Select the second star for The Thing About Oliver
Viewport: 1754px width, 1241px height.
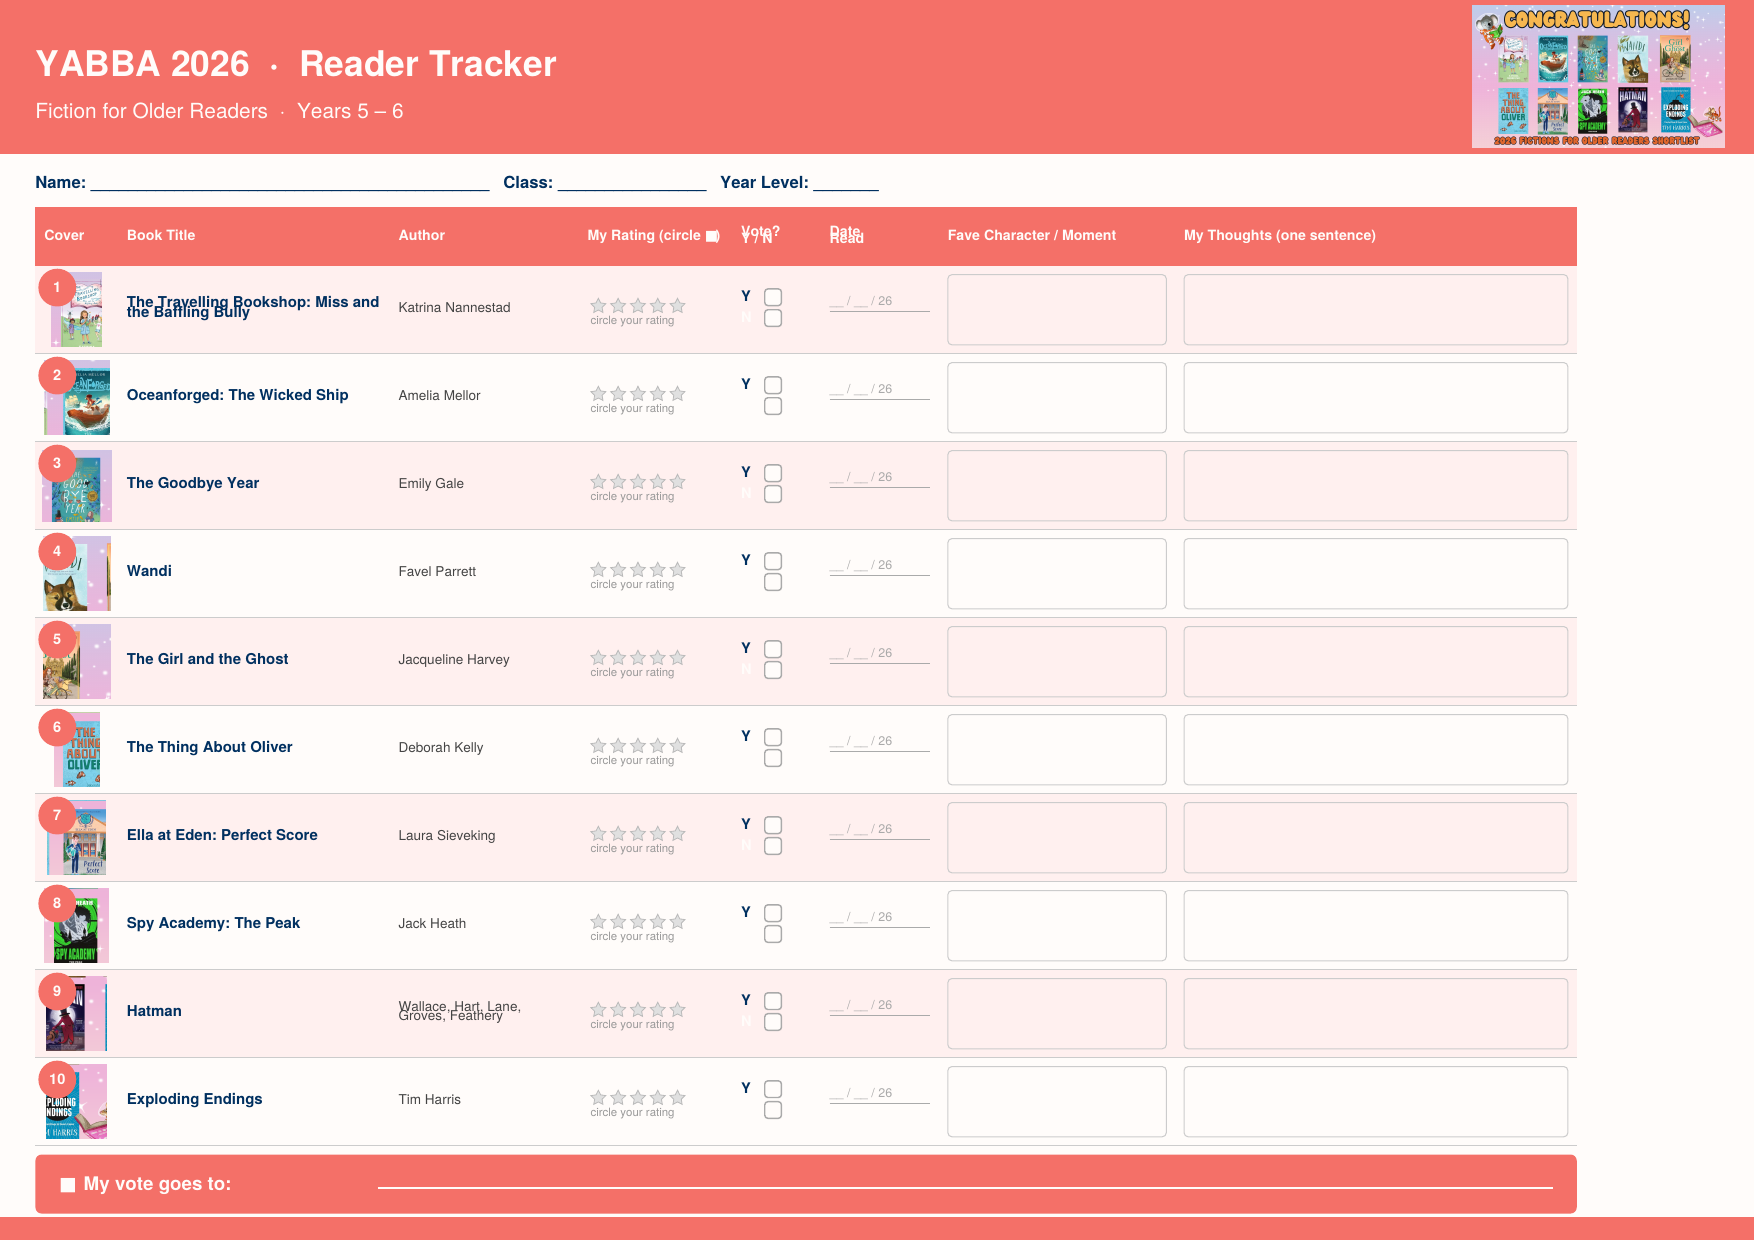pos(618,746)
